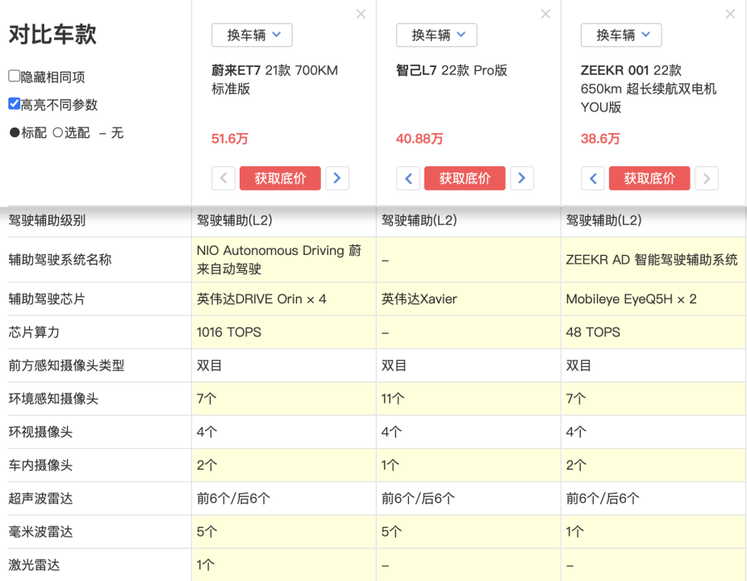
Task: Click the 1个 车内摄像头 cell for 智己L7
Action: tap(468, 466)
